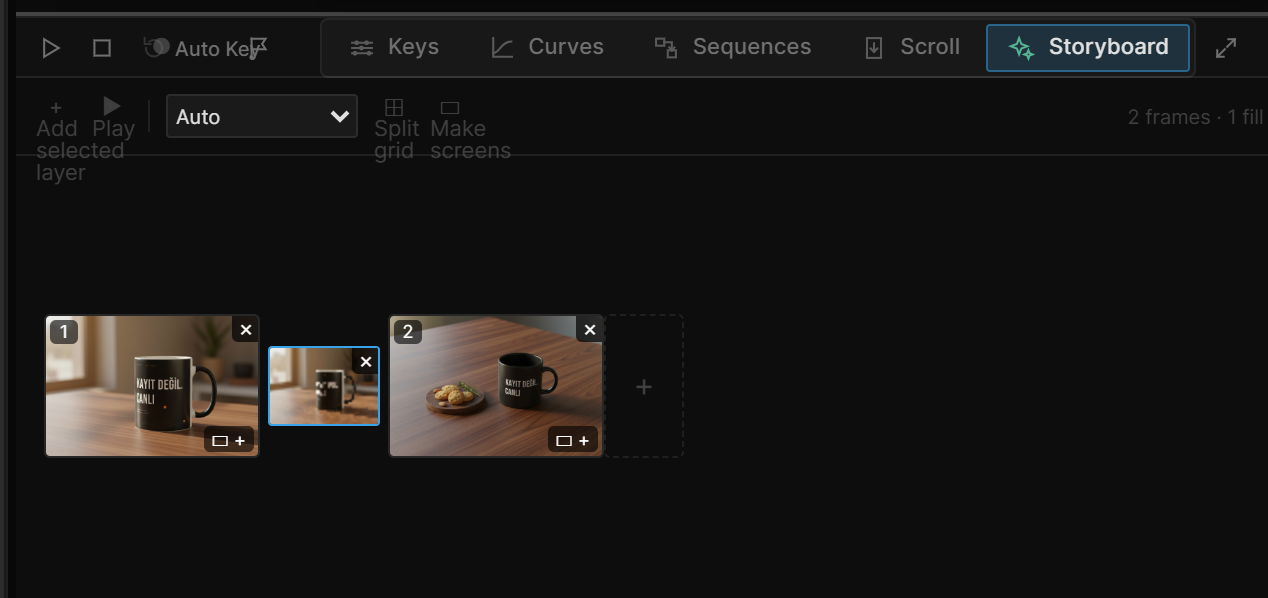Click the flag marker icon
The height and width of the screenshot is (598, 1268).
click(x=259, y=47)
